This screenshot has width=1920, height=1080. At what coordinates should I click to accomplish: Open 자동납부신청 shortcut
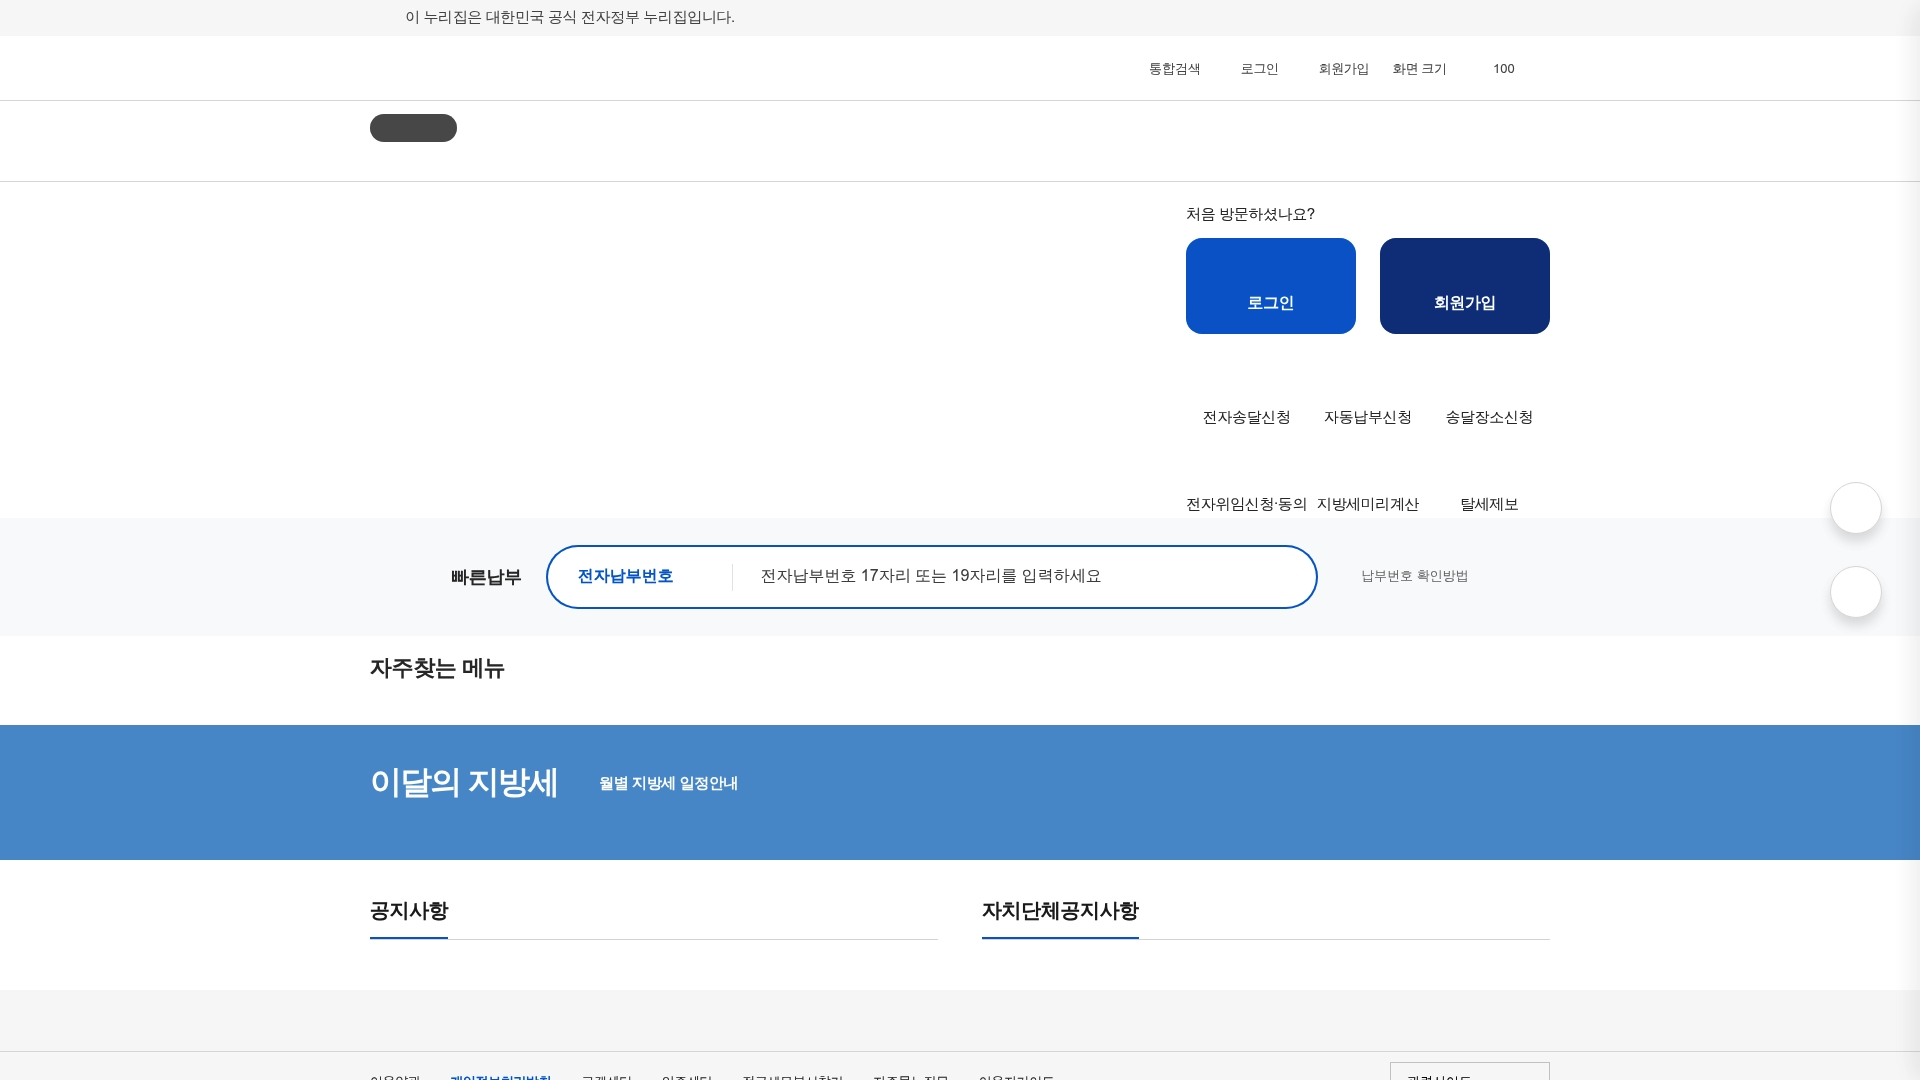click(1367, 417)
